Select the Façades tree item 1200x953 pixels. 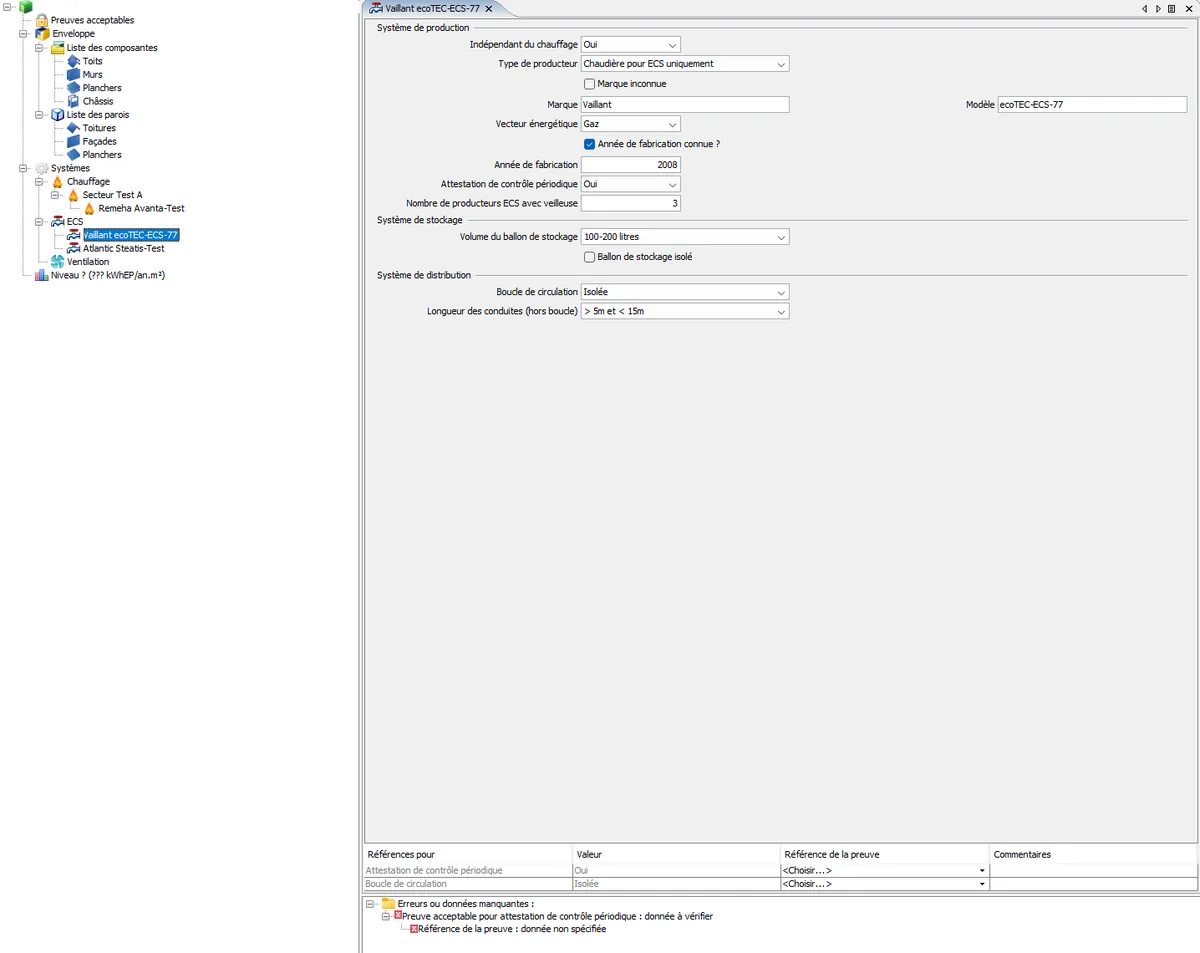point(99,142)
